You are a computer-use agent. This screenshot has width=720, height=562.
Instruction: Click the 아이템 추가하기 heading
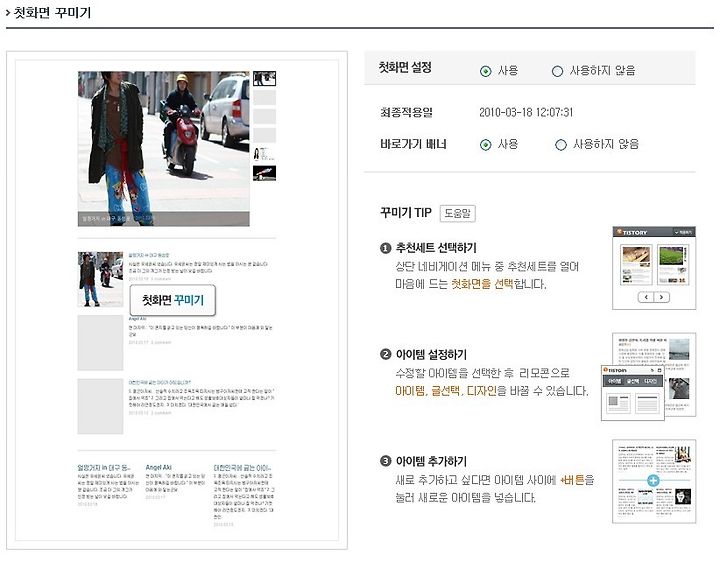431,461
